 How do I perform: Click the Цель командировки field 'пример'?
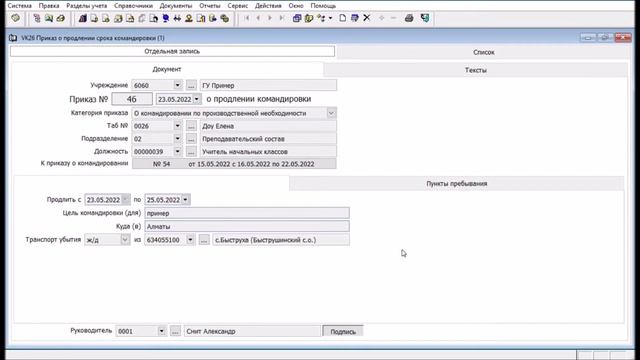[x=247, y=213]
